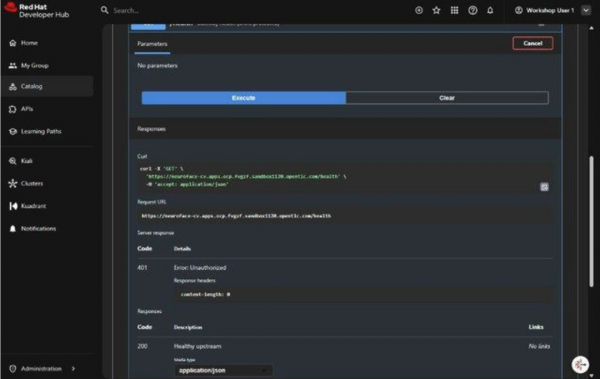Click the 401 response code cell
This screenshot has height=379, width=600.
(x=142, y=268)
